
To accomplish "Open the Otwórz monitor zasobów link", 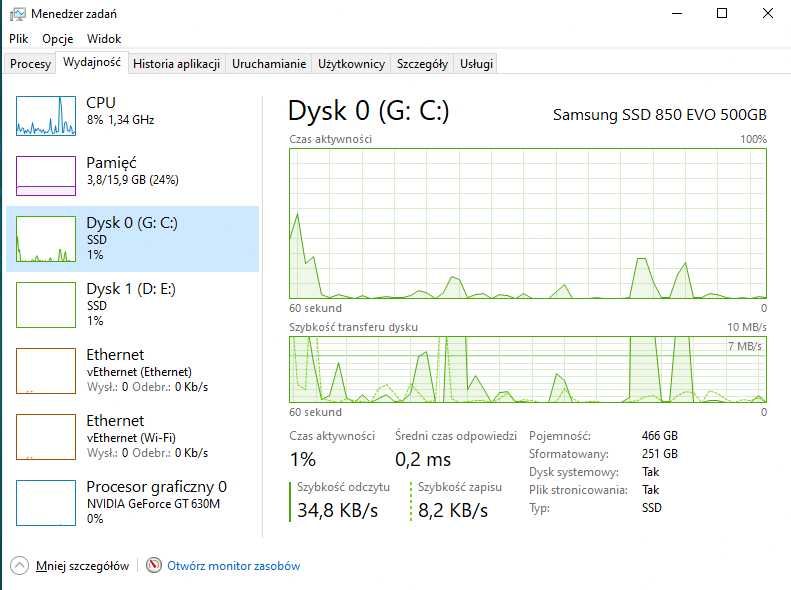I will [233, 566].
